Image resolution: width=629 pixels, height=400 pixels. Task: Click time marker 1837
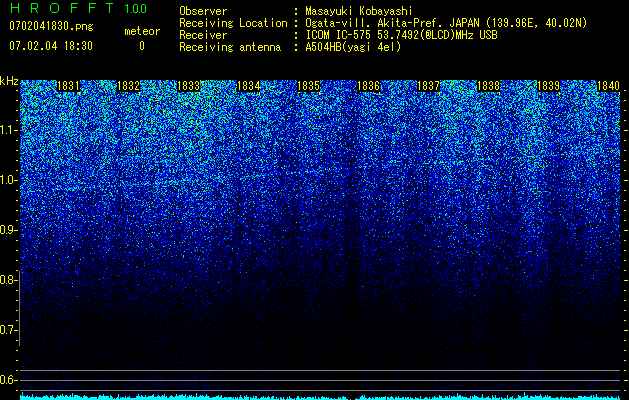click(x=428, y=86)
